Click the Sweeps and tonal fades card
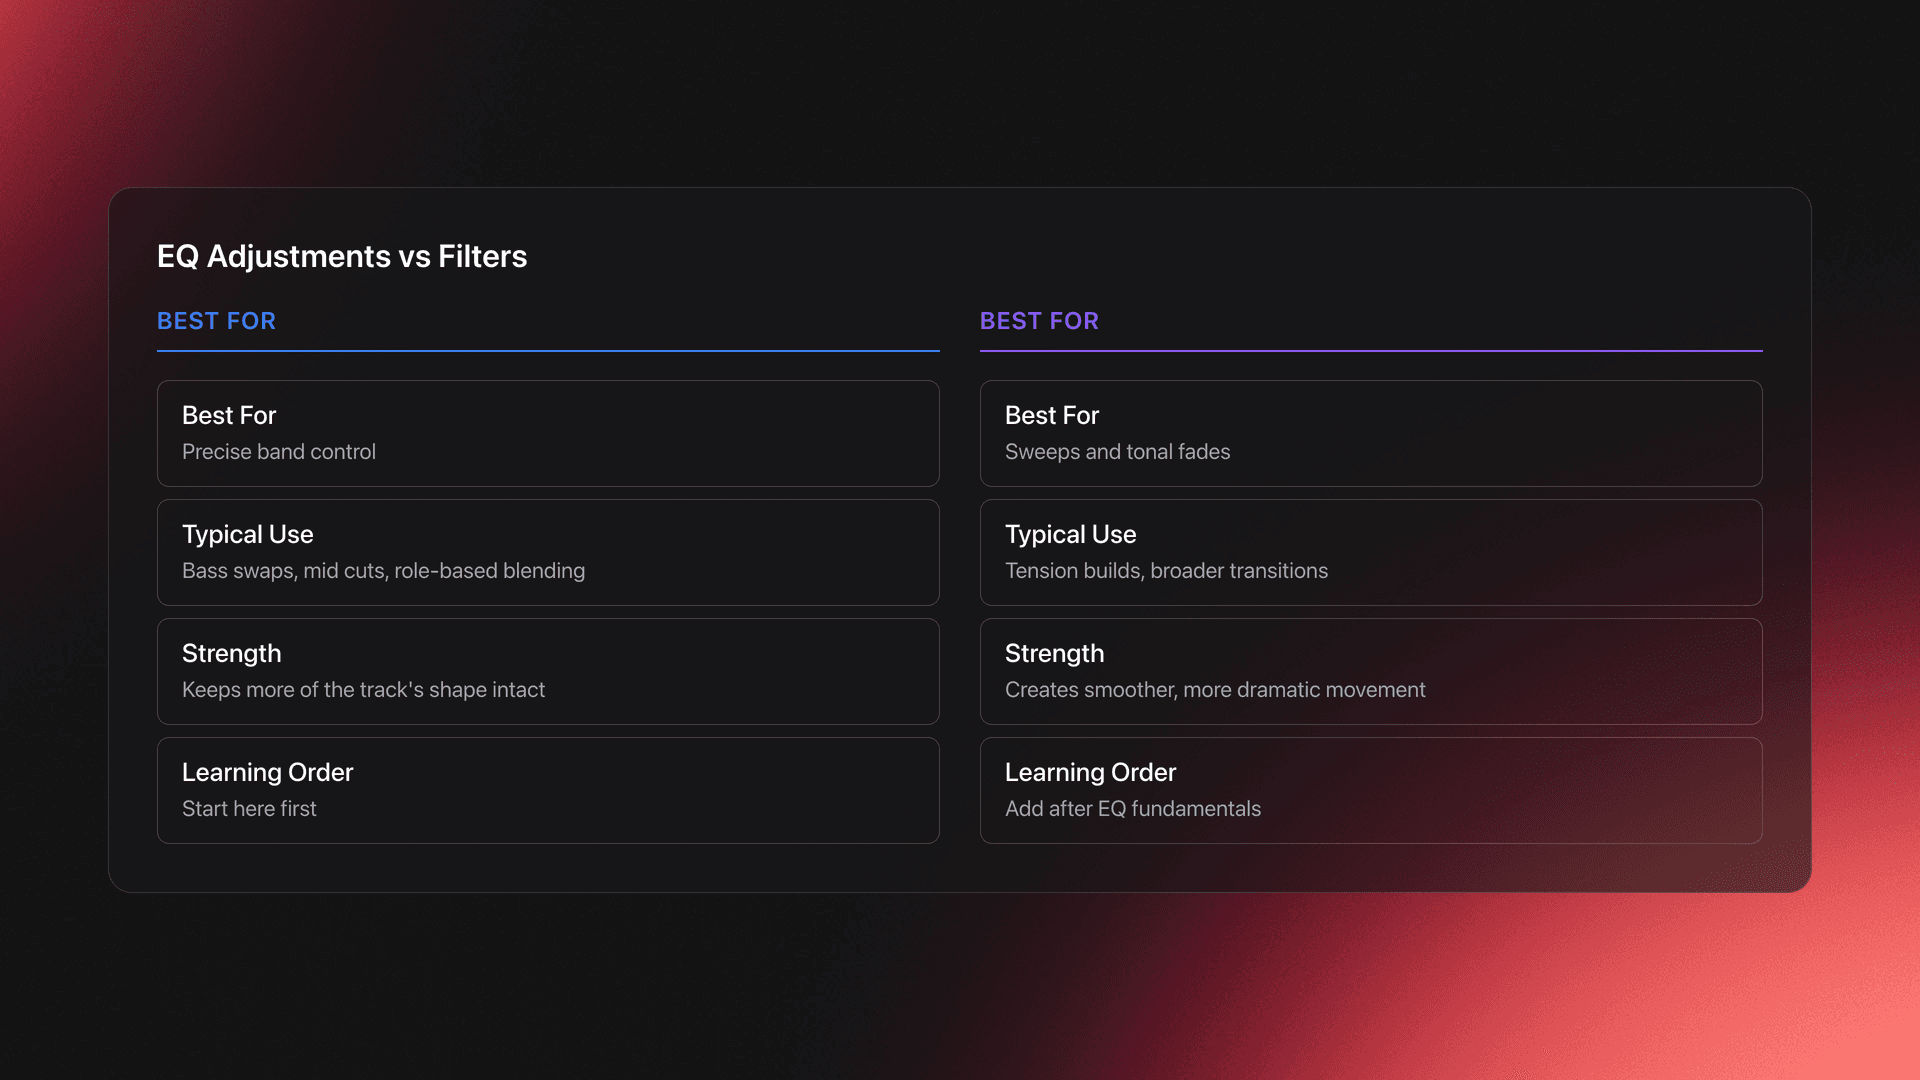The height and width of the screenshot is (1080, 1920). pos(1370,433)
